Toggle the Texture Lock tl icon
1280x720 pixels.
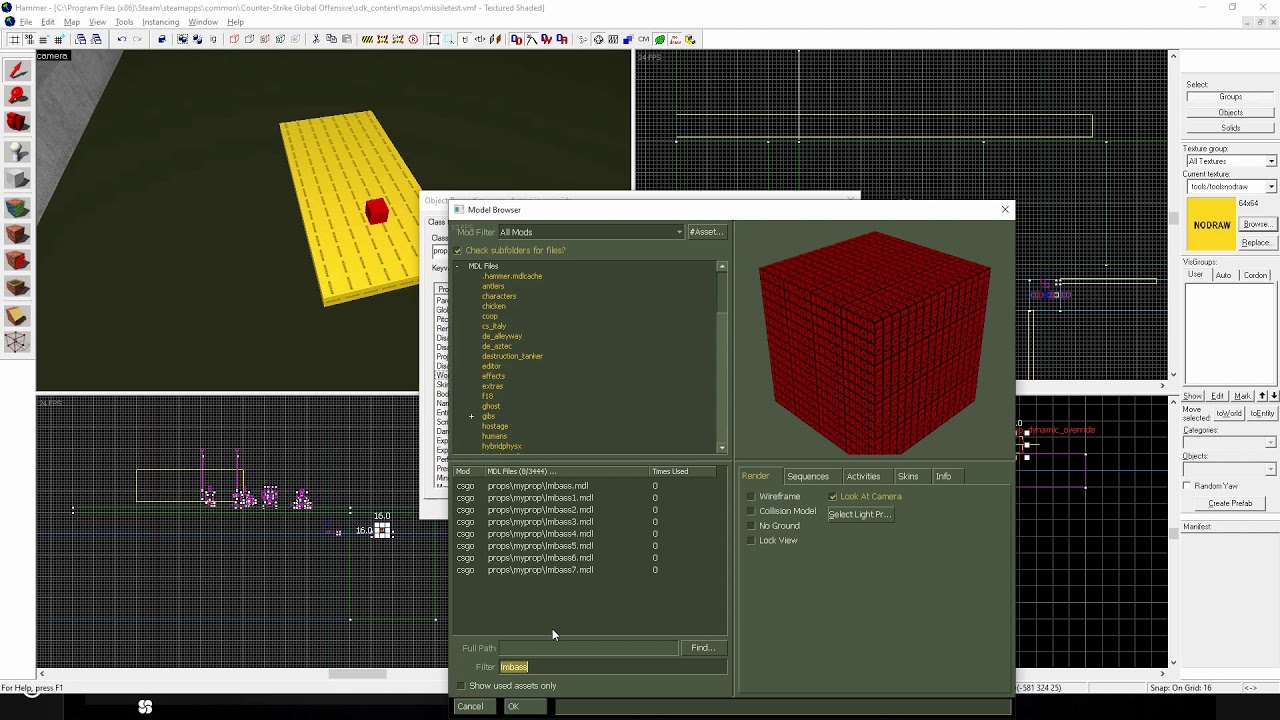pos(465,40)
